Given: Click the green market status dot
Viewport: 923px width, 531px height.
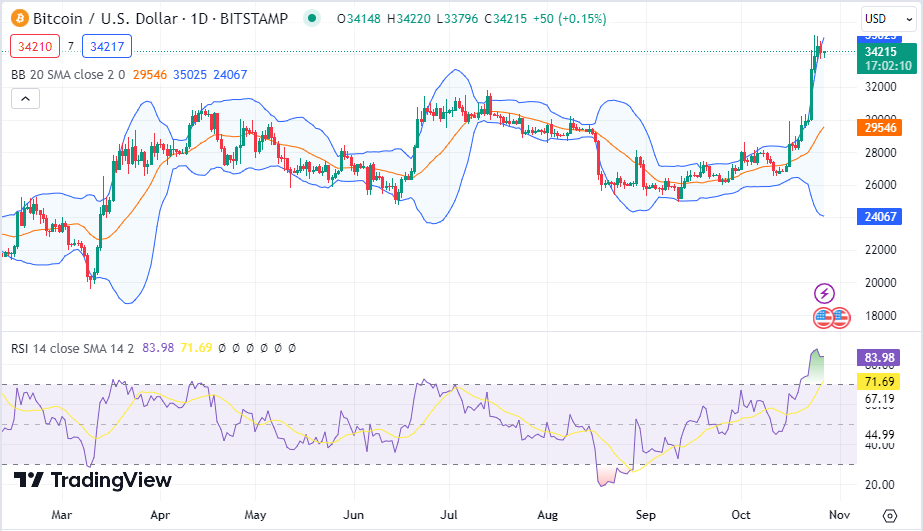Looking at the screenshot, I should tap(313, 18).
